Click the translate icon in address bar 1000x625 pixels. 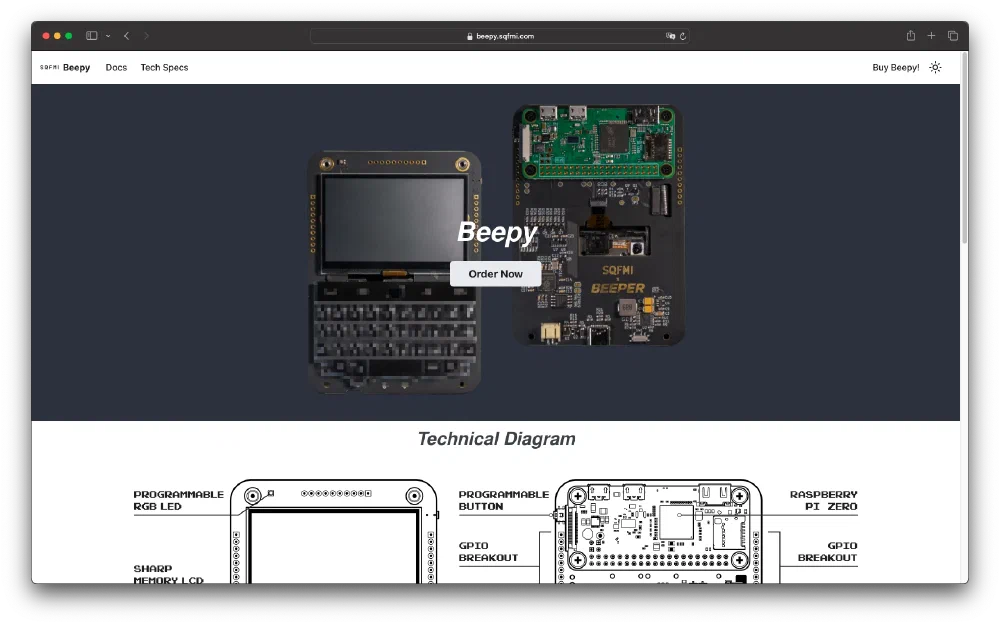pos(670,36)
